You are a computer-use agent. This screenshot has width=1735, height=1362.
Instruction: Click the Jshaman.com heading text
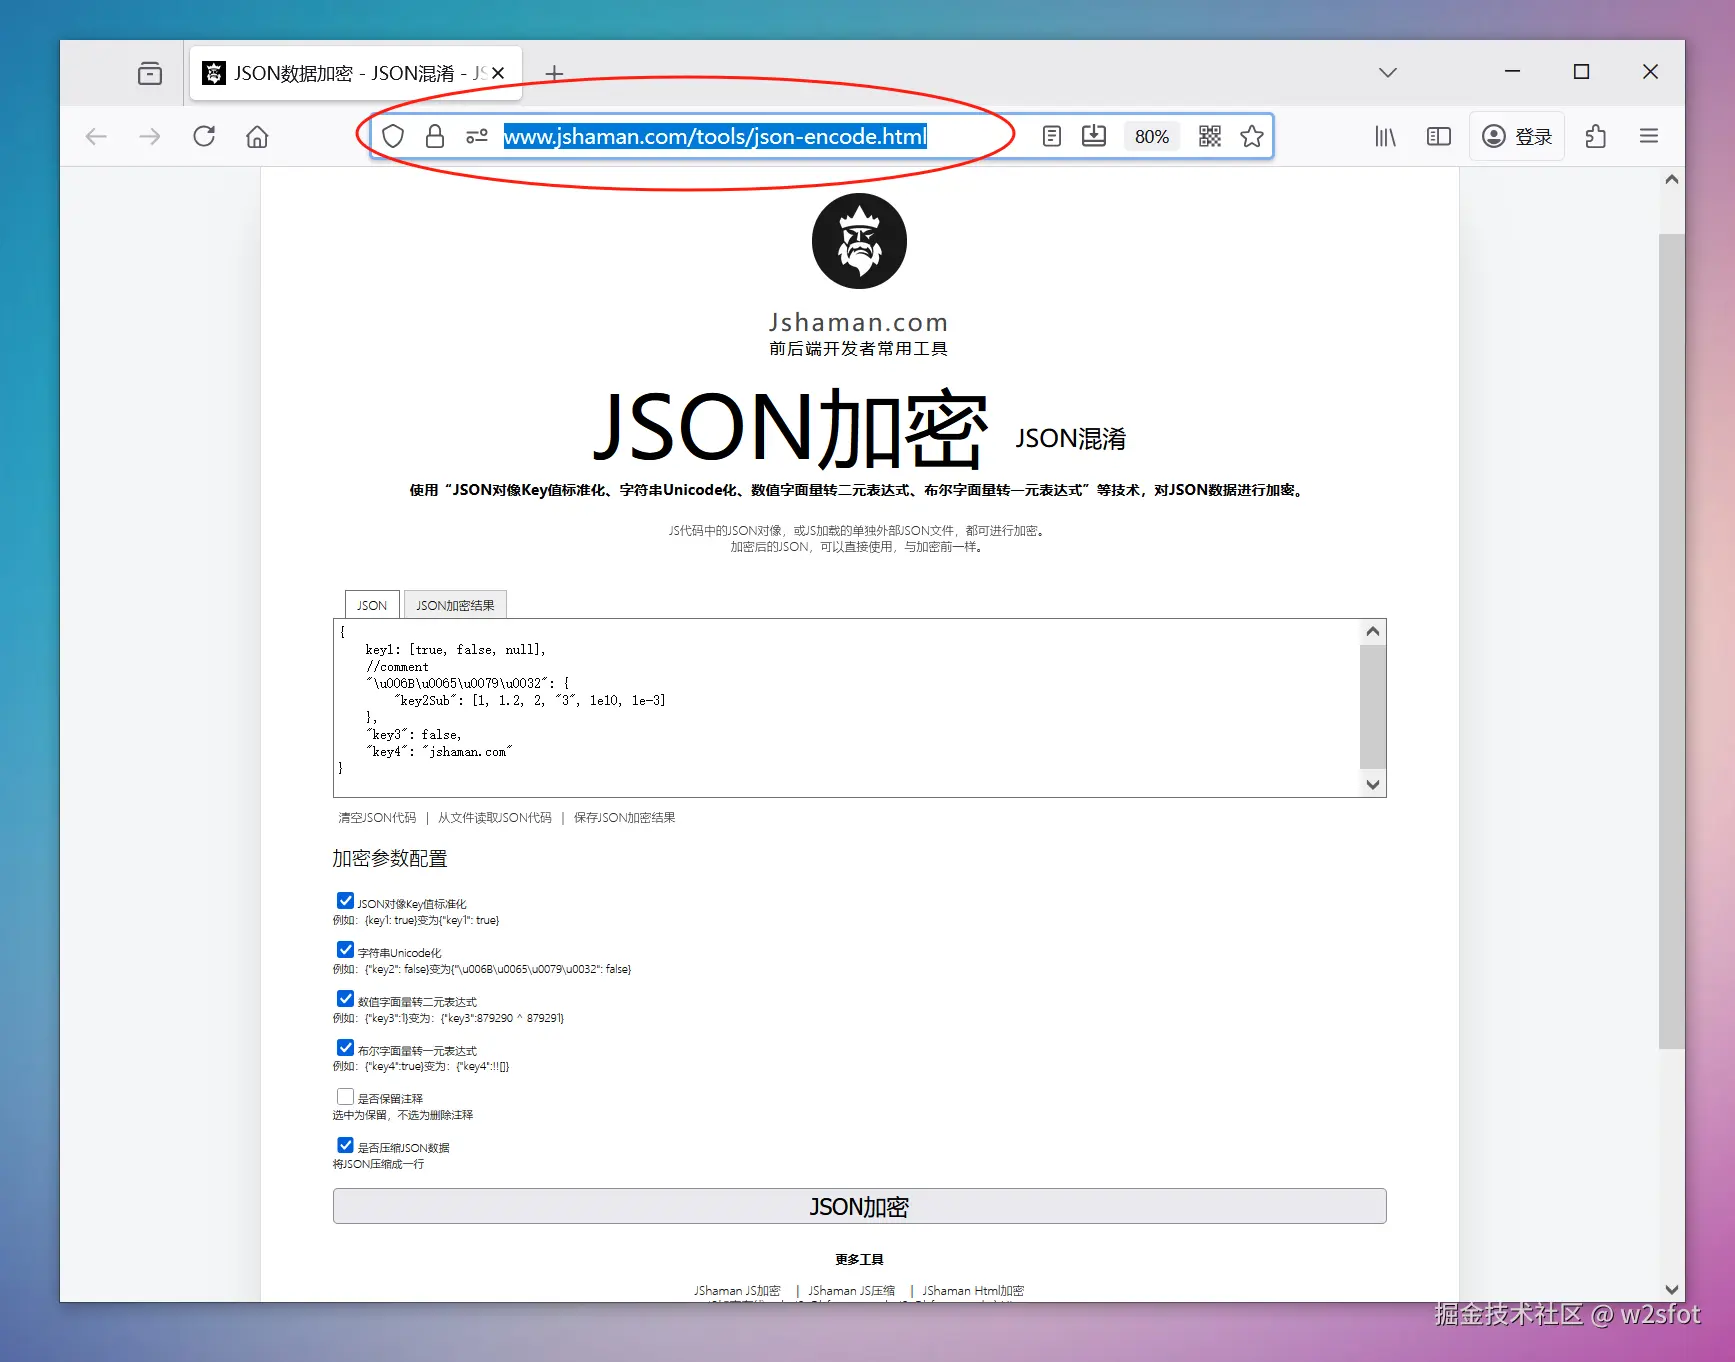tap(858, 322)
